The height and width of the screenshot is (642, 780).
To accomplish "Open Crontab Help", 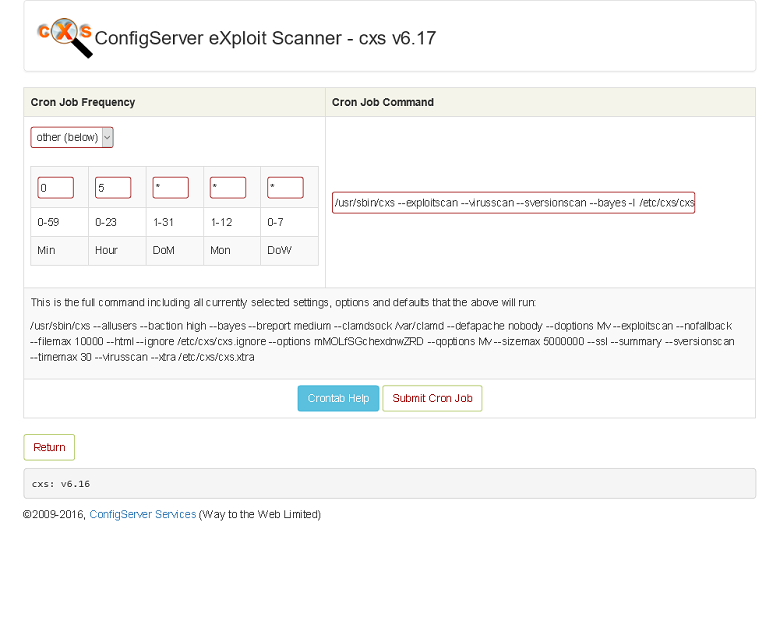I will pos(338,398).
